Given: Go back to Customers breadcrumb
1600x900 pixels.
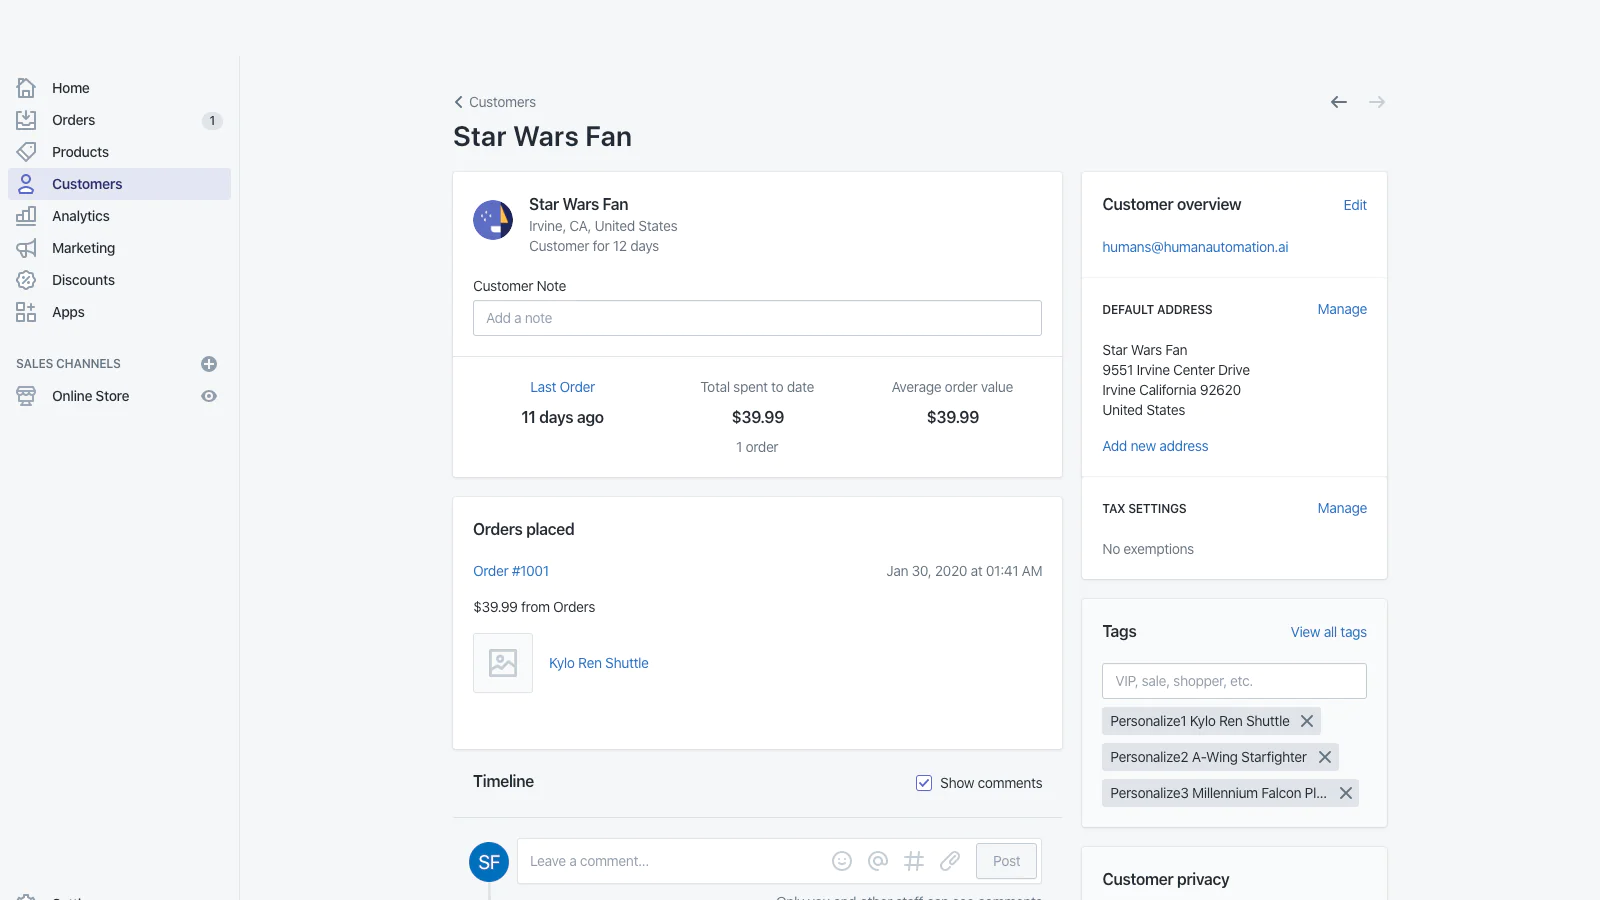Looking at the screenshot, I should (x=495, y=102).
